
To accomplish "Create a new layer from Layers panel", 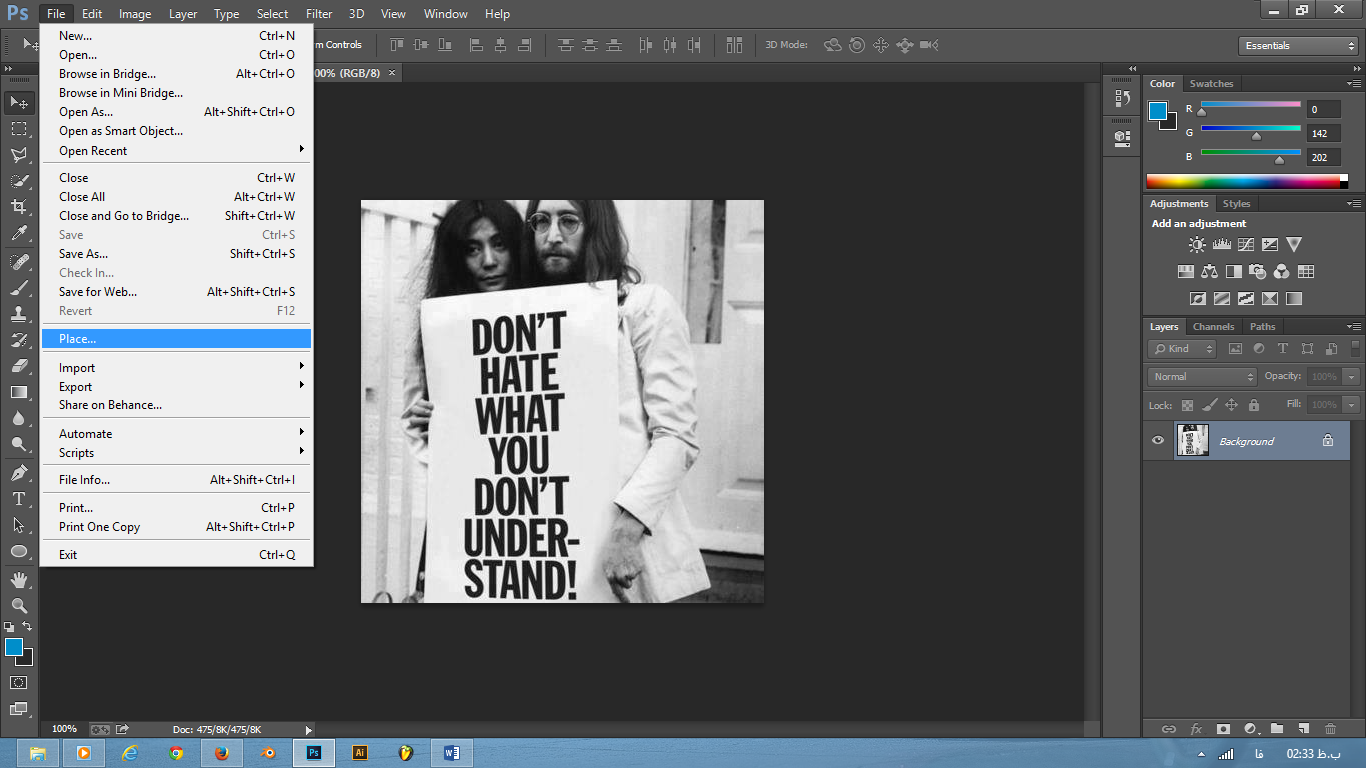I will click(1303, 729).
